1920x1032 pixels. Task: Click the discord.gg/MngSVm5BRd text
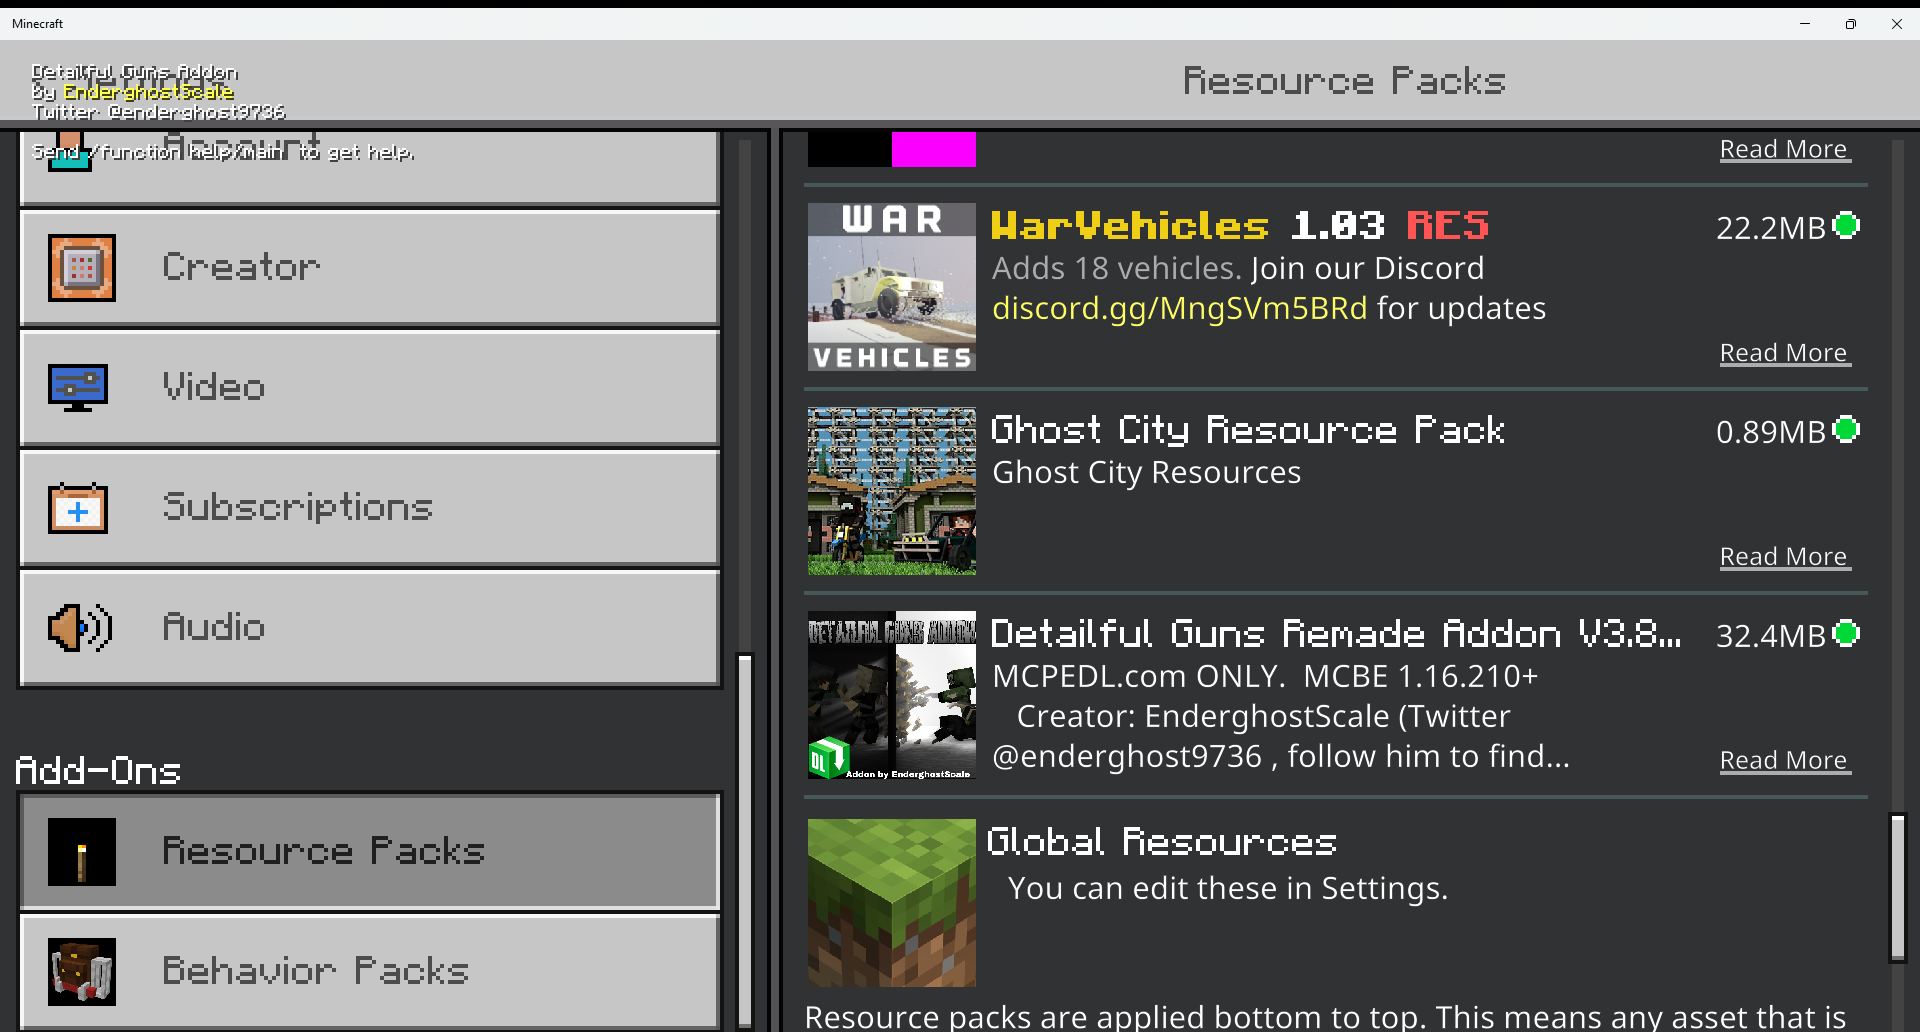click(1179, 309)
